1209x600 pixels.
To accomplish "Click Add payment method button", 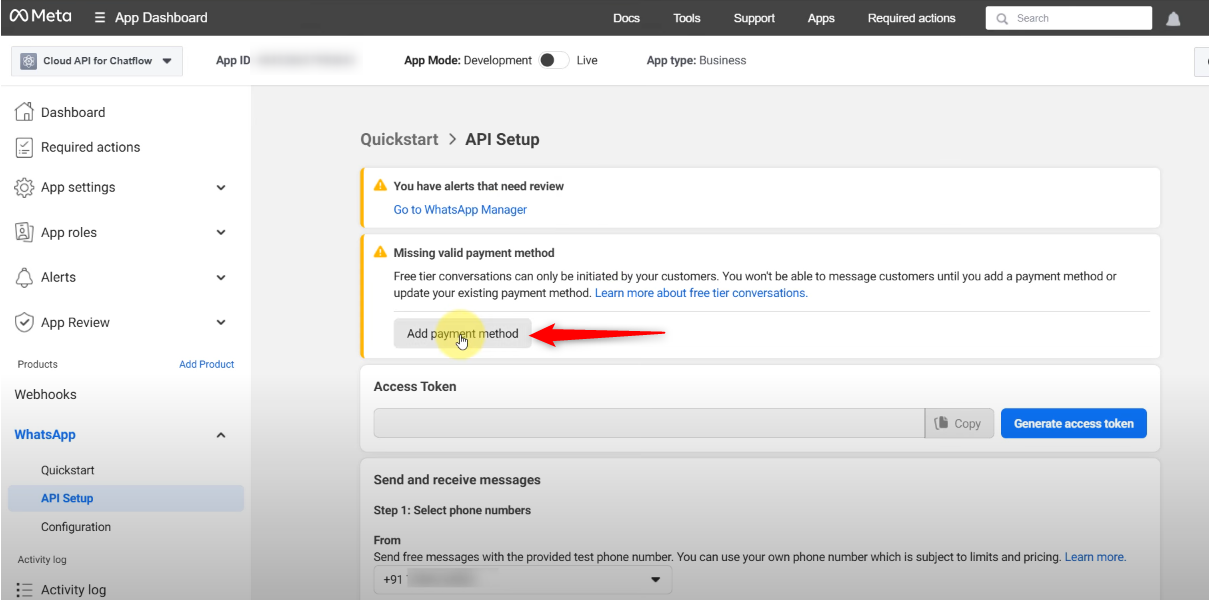I will point(462,334).
